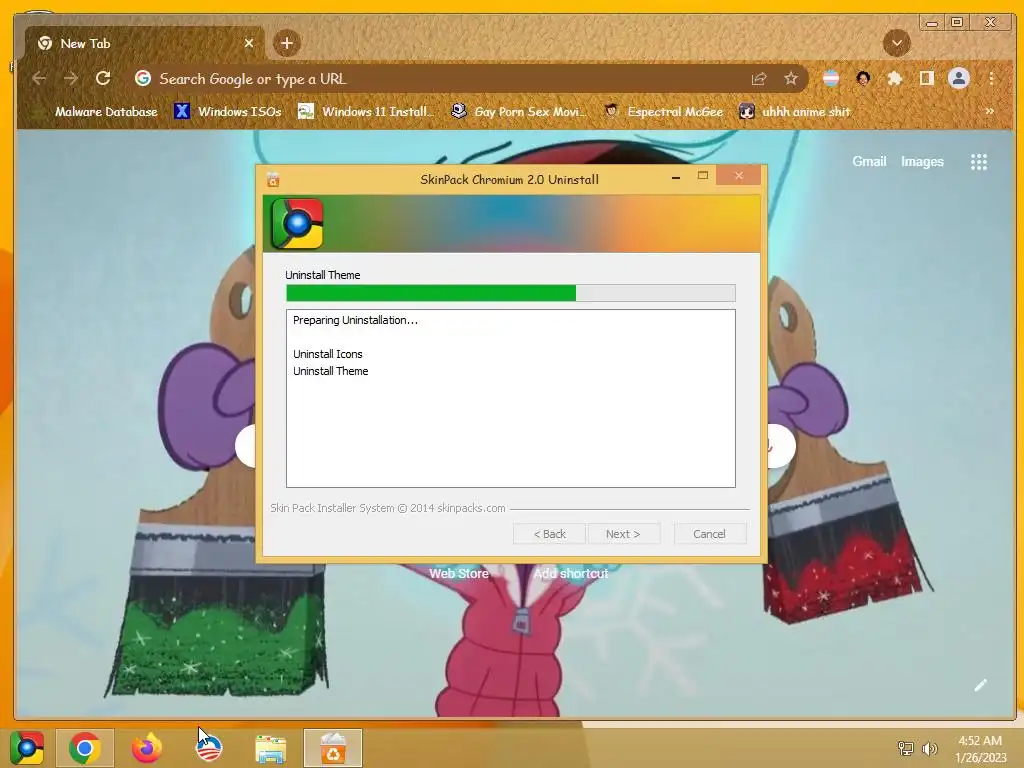
Task: Click the Back button in the uninstaller
Action: pyautogui.click(x=550, y=534)
